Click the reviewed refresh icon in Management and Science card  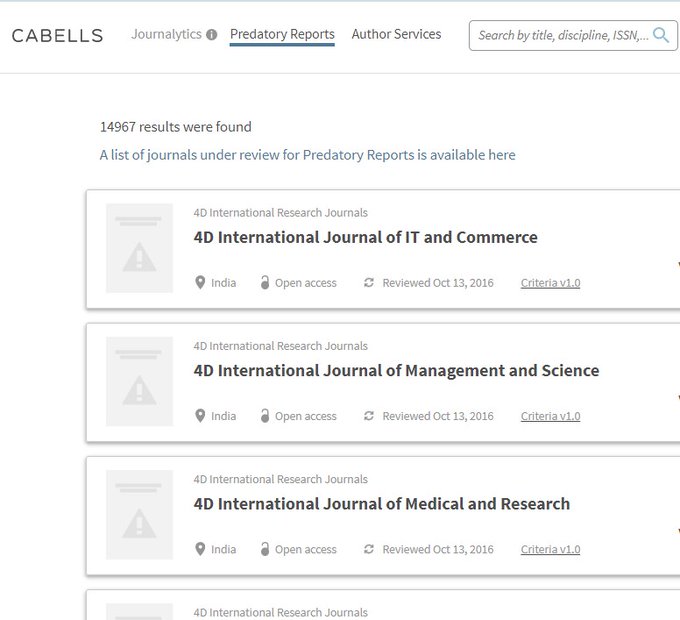(x=369, y=416)
